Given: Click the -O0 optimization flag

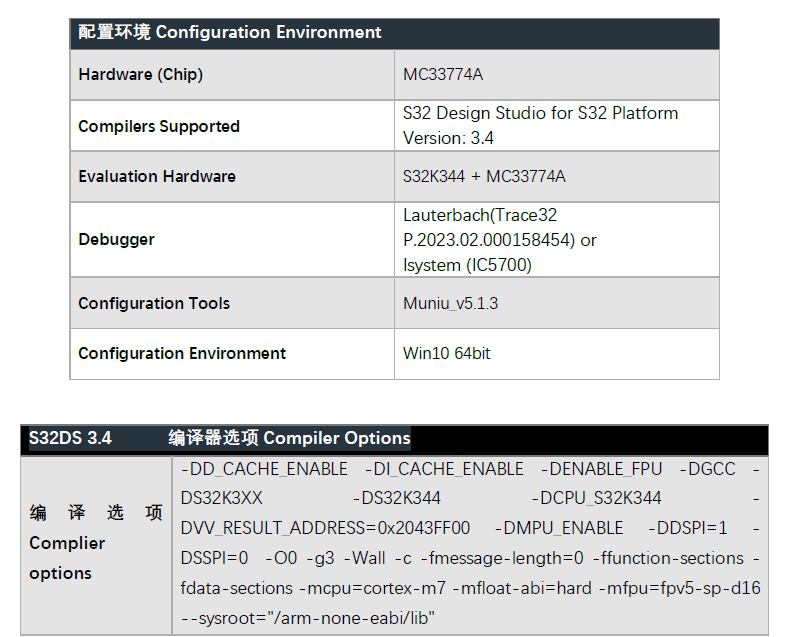Looking at the screenshot, I should point(281,558).
